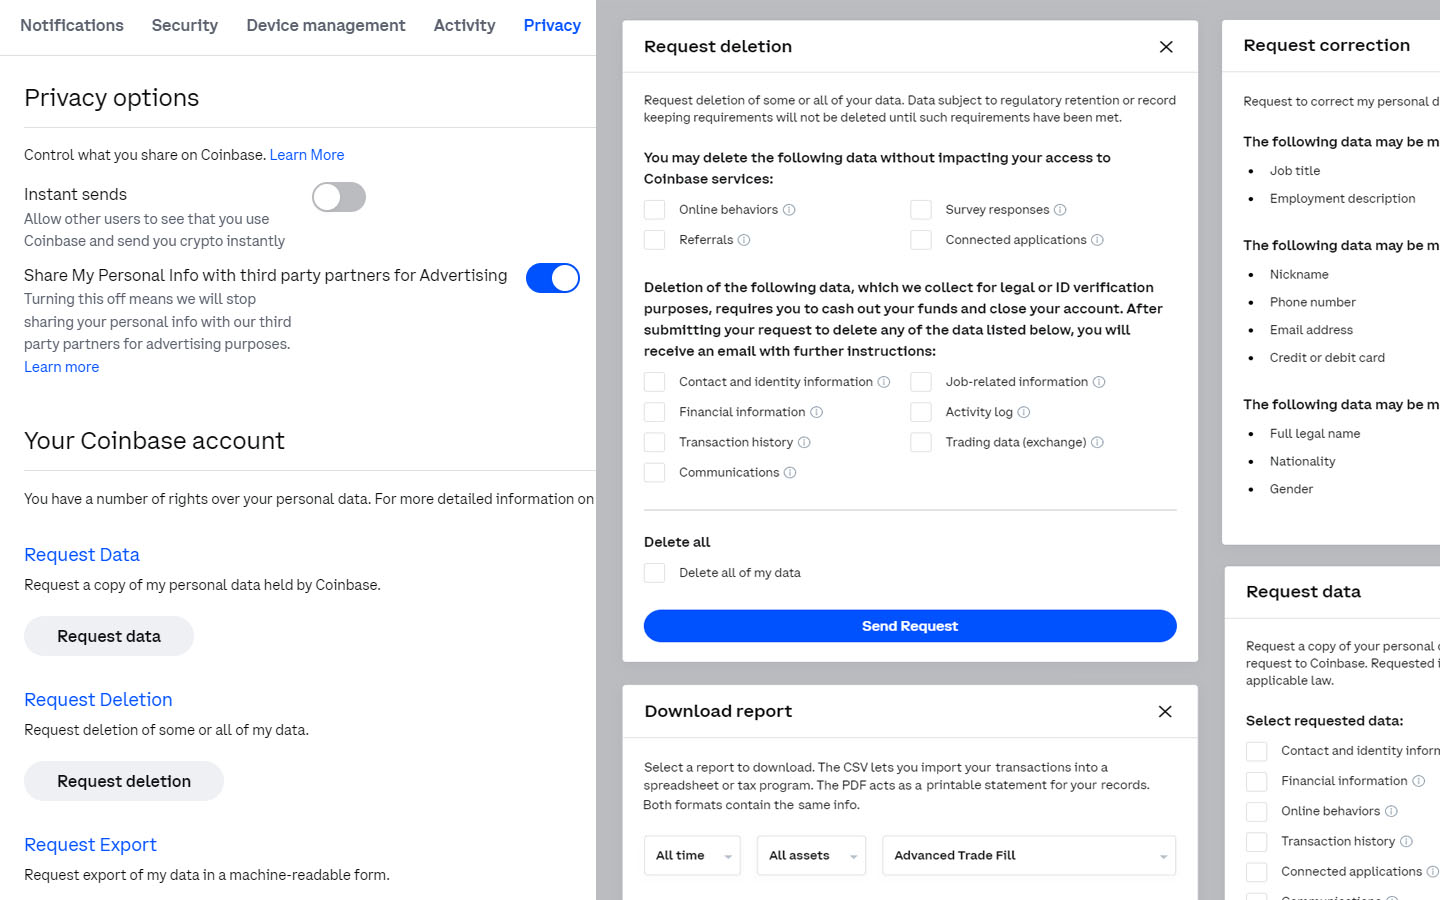Viewport: 1440px width, 900px height.
Task: Click info icon beside Transaction history in Request deletion
Action: [x=804, y=442]
